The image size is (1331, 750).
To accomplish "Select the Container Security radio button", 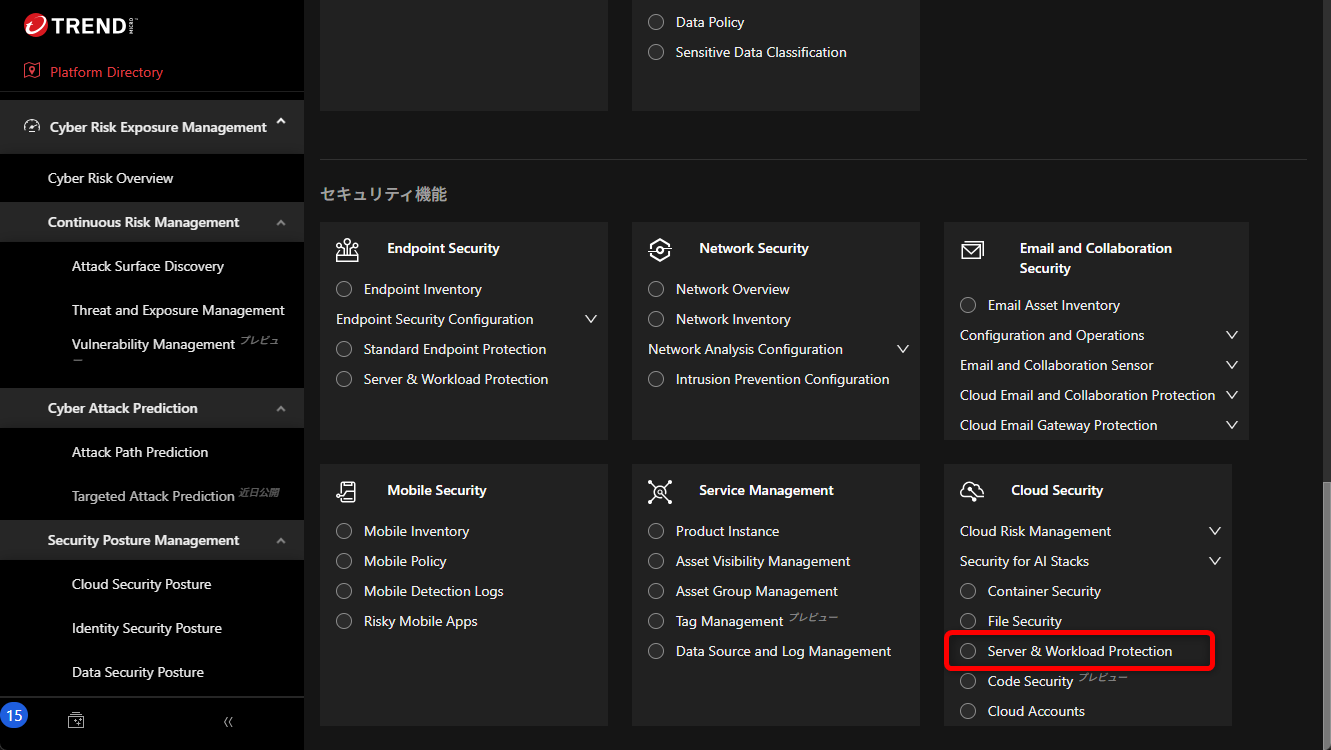I will 968,591.
